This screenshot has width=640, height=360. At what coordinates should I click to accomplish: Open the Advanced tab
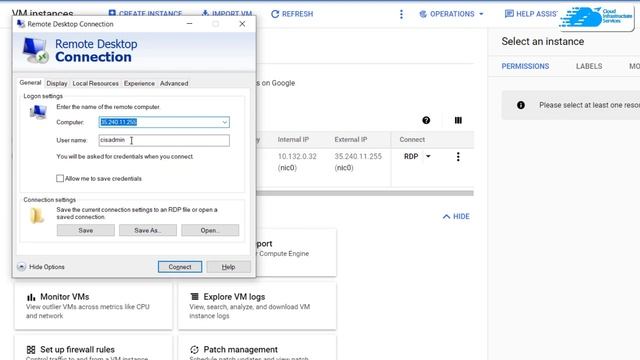pos(174,83)
